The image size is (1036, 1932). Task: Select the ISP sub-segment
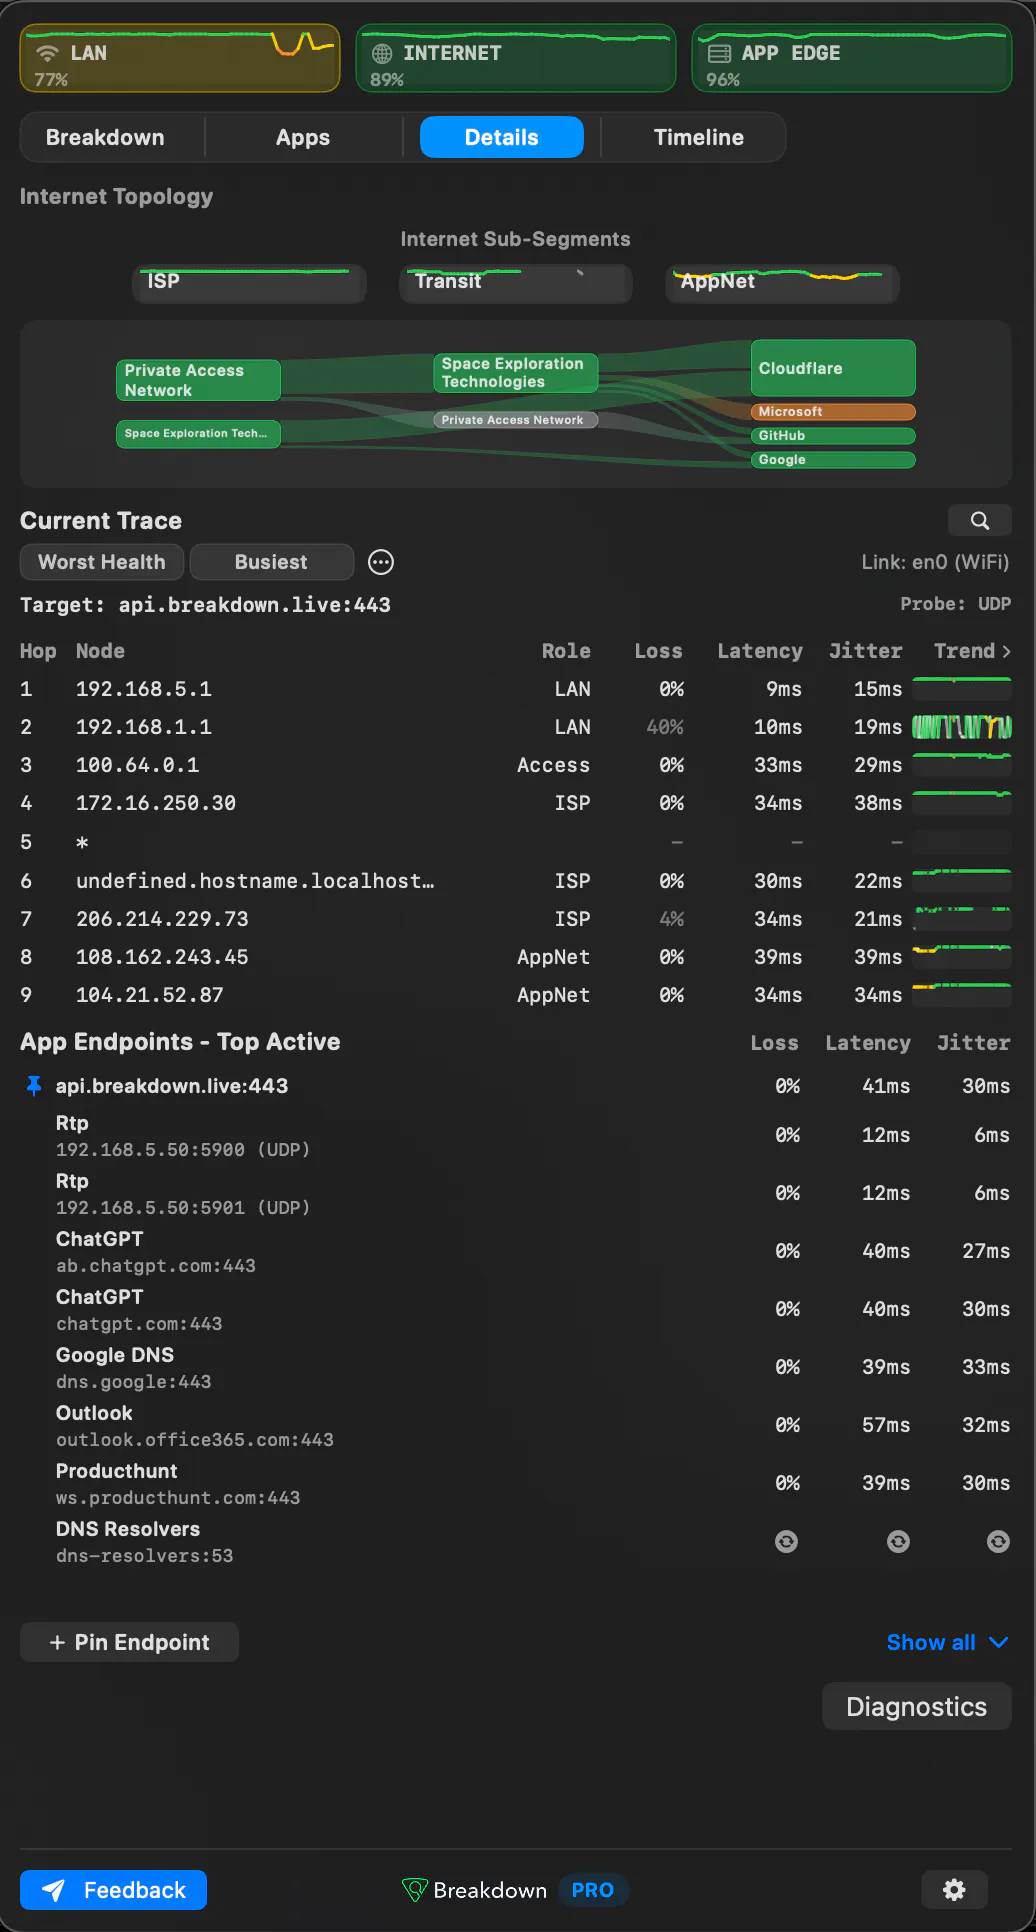tap(249, 283)
